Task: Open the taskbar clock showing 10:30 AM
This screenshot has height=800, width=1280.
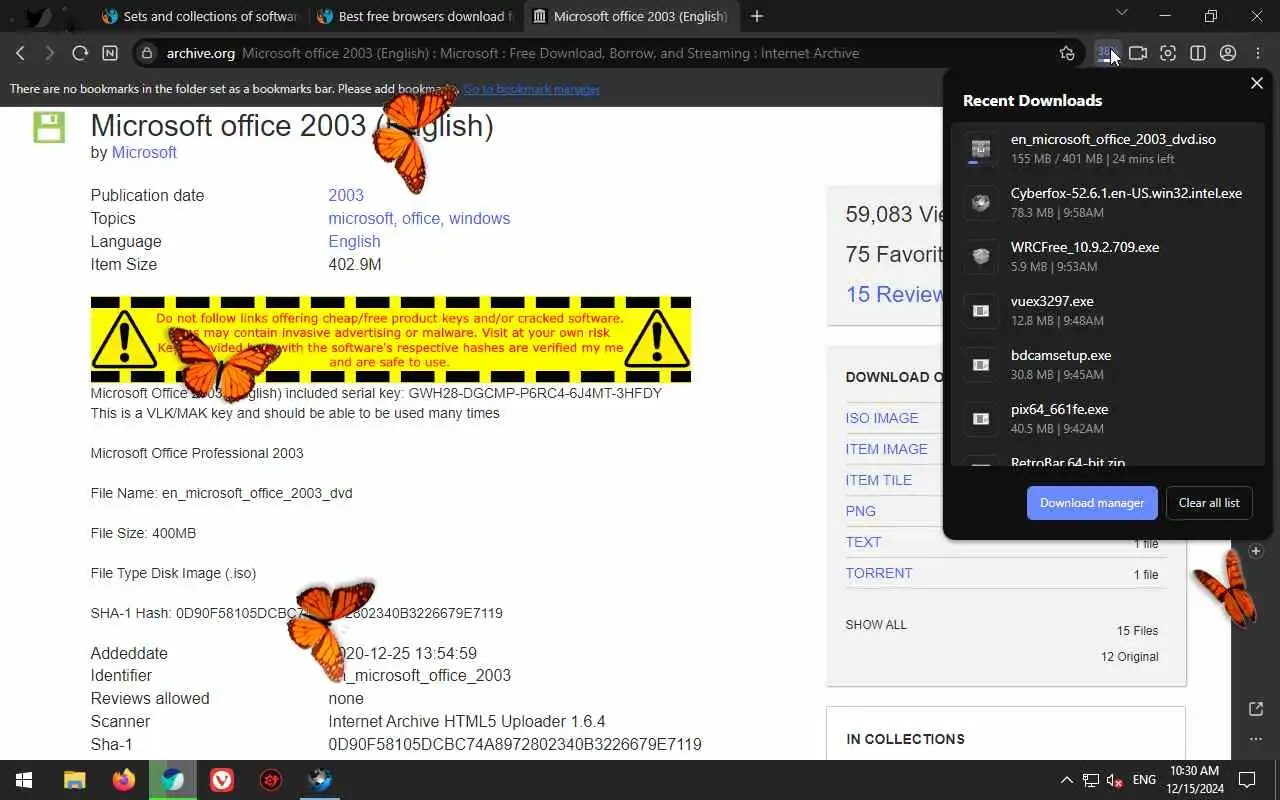Action: click(x=1195, y=780)
